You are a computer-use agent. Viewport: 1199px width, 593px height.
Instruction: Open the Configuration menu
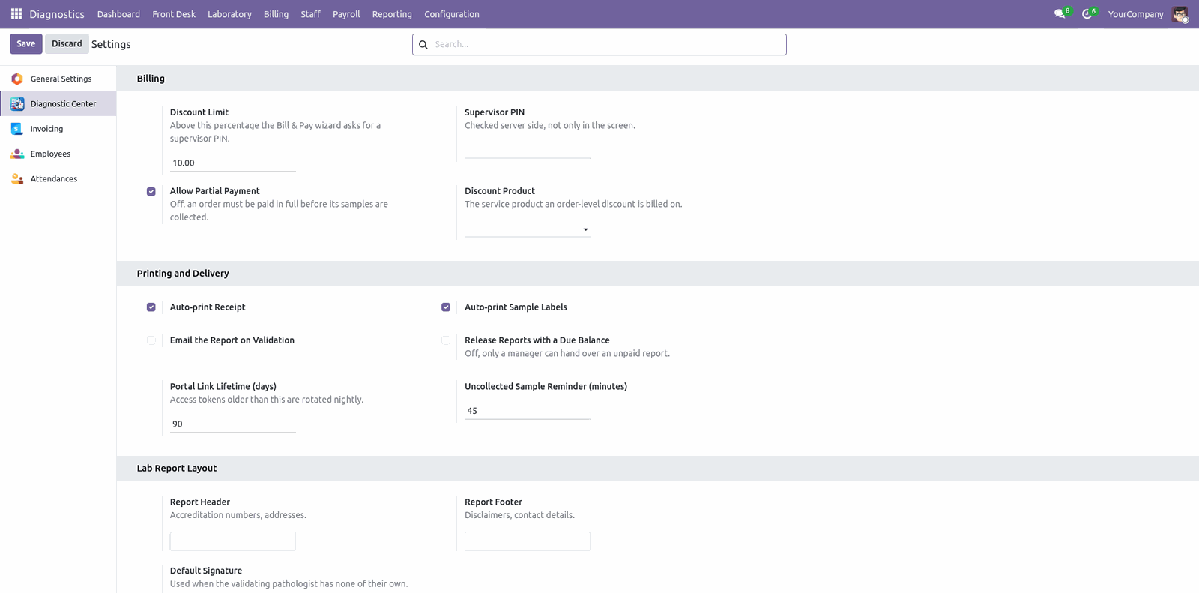pyautogui.click(x=452, y=14)
